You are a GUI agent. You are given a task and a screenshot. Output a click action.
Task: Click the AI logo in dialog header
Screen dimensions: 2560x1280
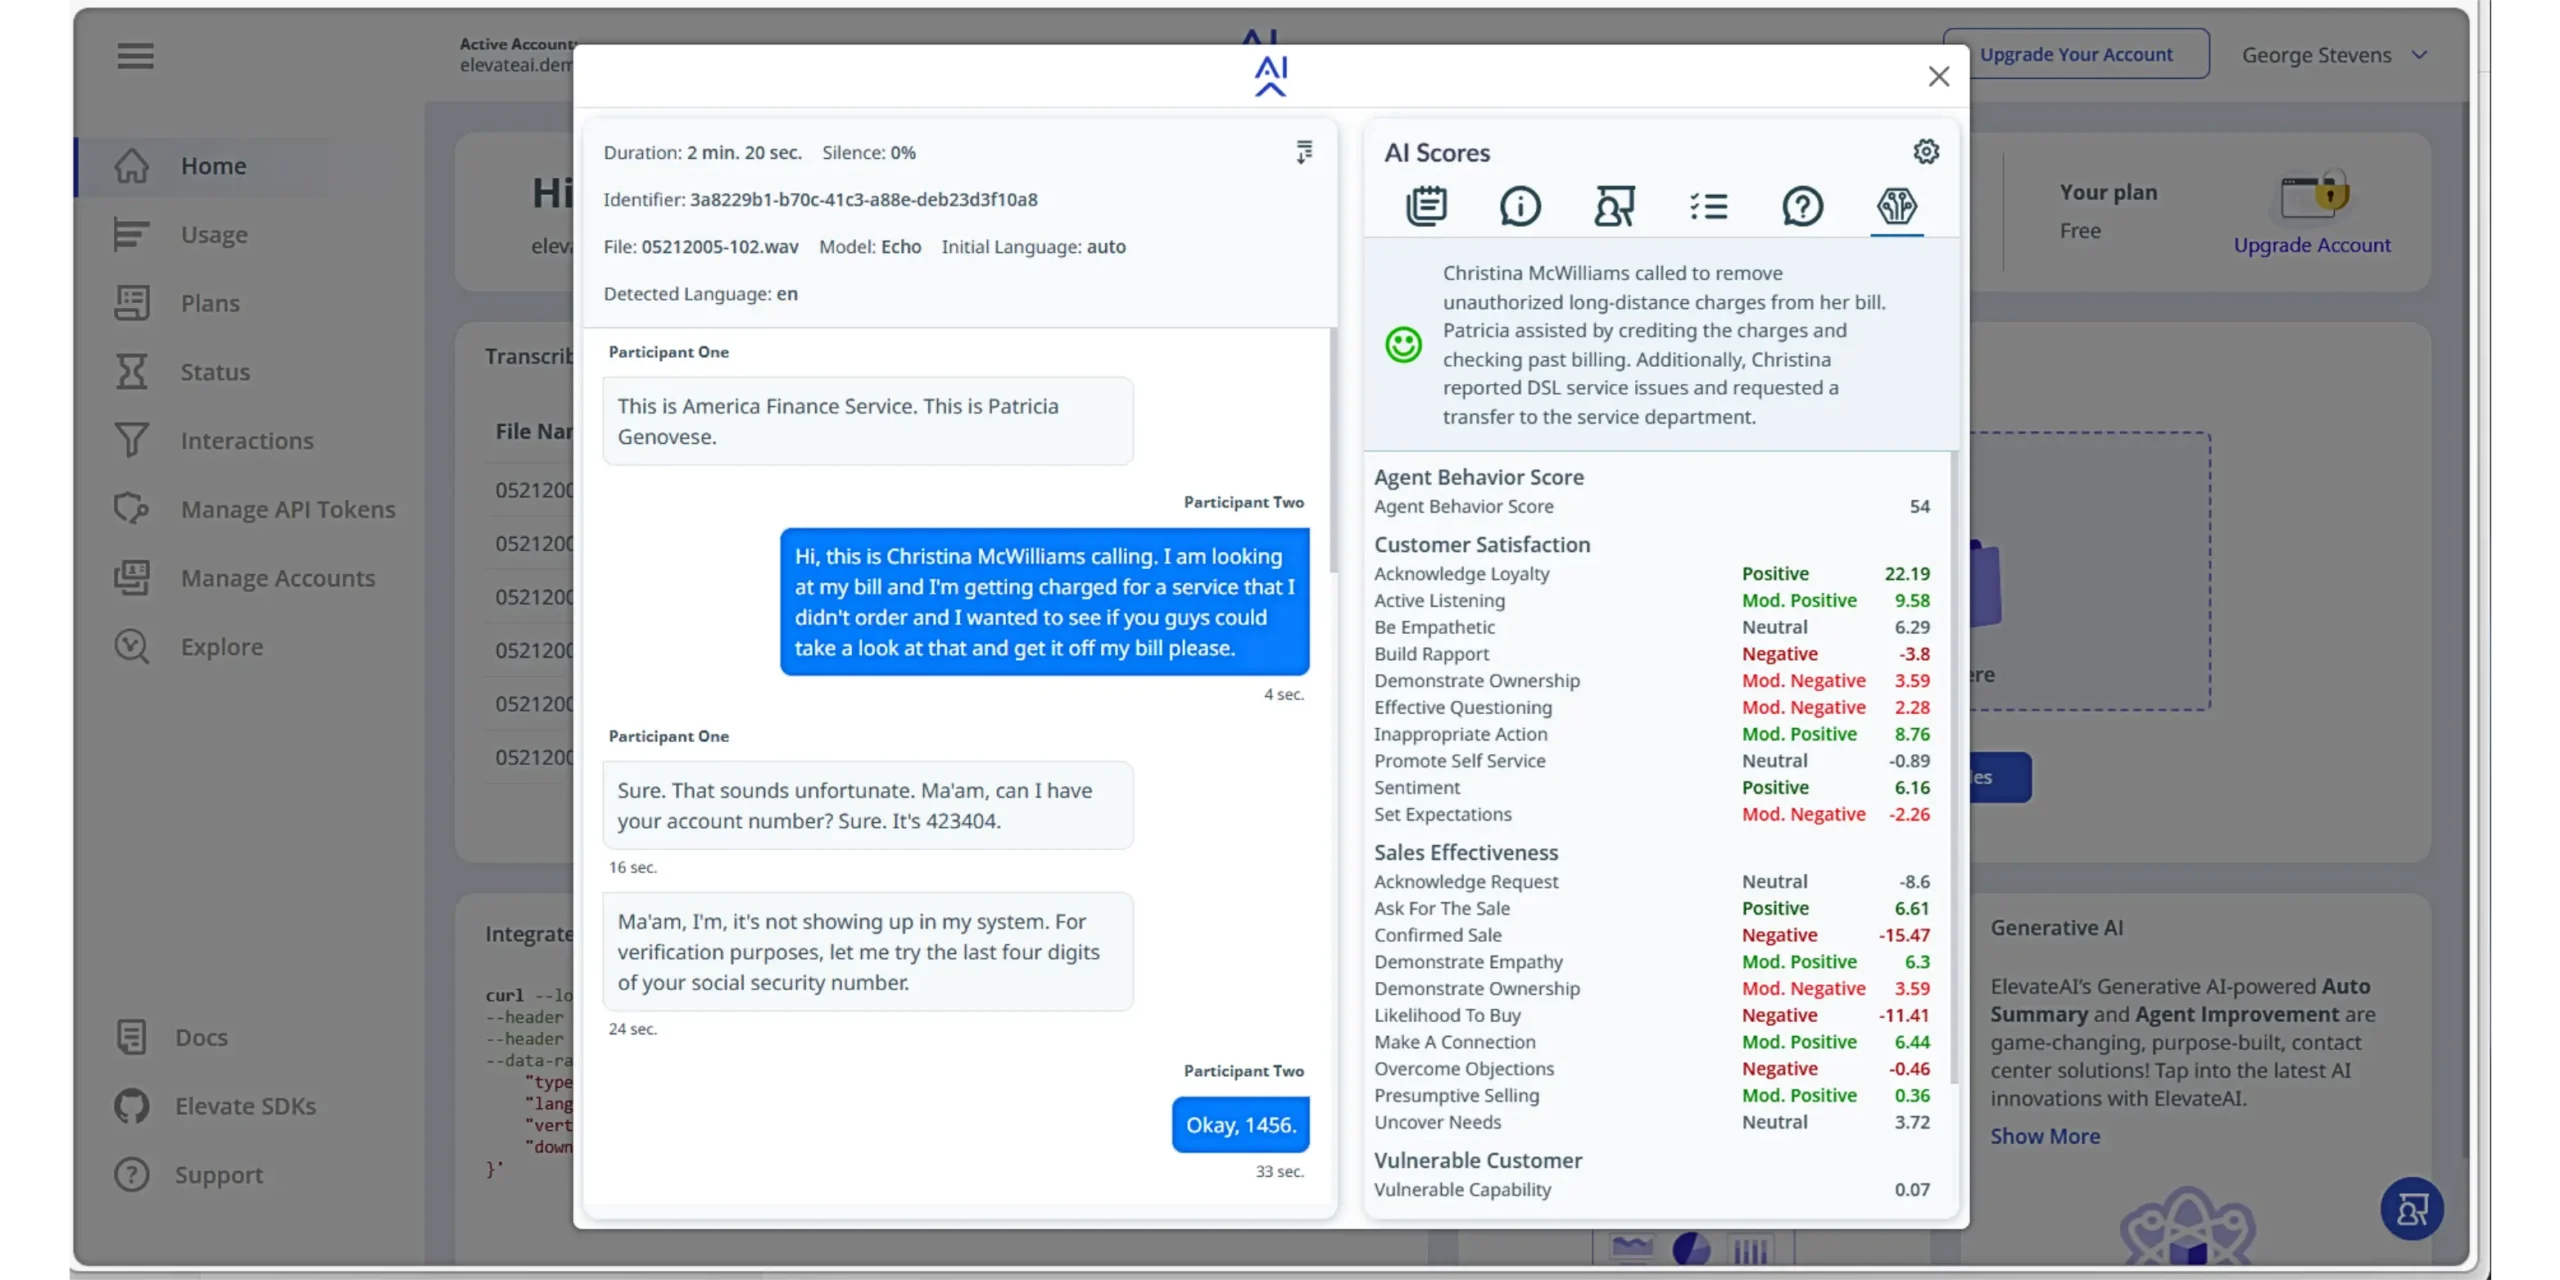pyautogui.click(x=1270, y=76)
